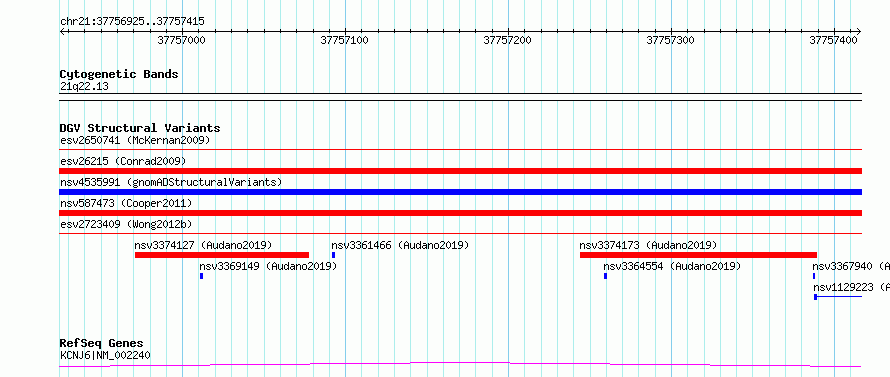This screenshot has height=377, width=890.
Task: Open esv2723409 (Wong2012b) variant label
Action: pos(126,224)
